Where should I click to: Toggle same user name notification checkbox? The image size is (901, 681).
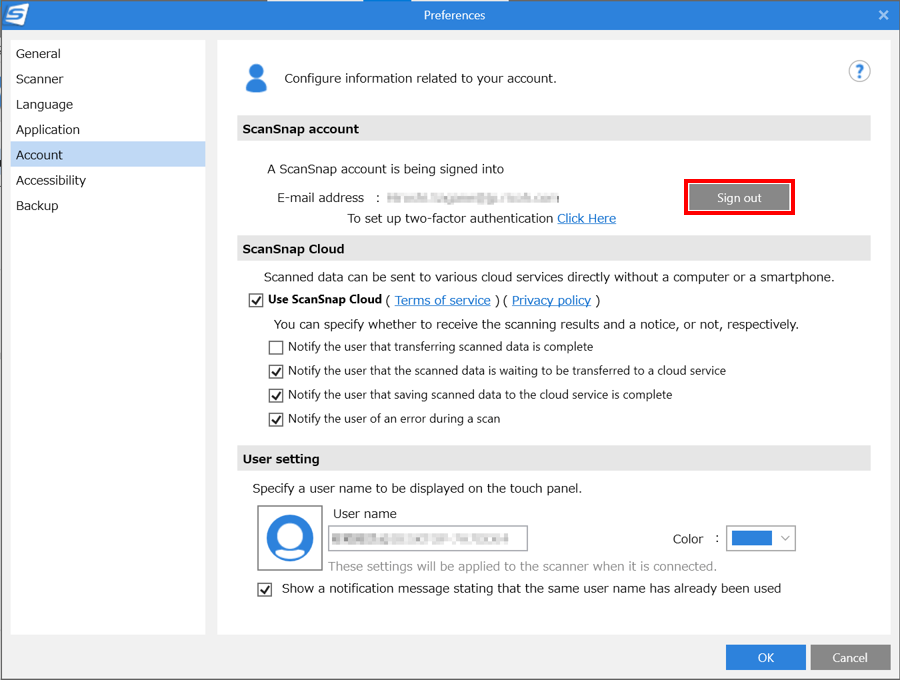(x=264, y=590)
